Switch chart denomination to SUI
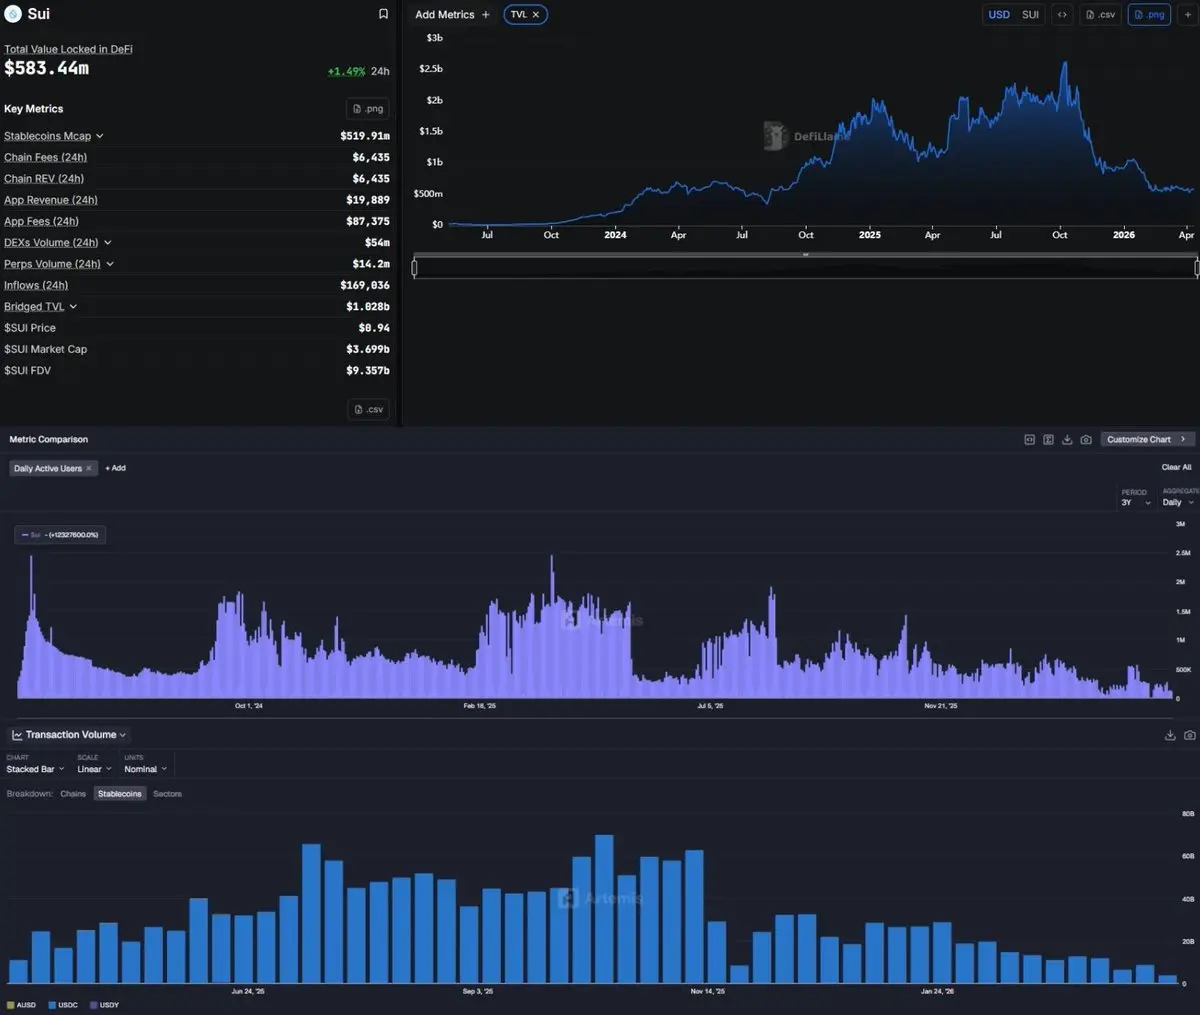This screenshot has width=1200, height=1015. click(x=1030, y=15)
